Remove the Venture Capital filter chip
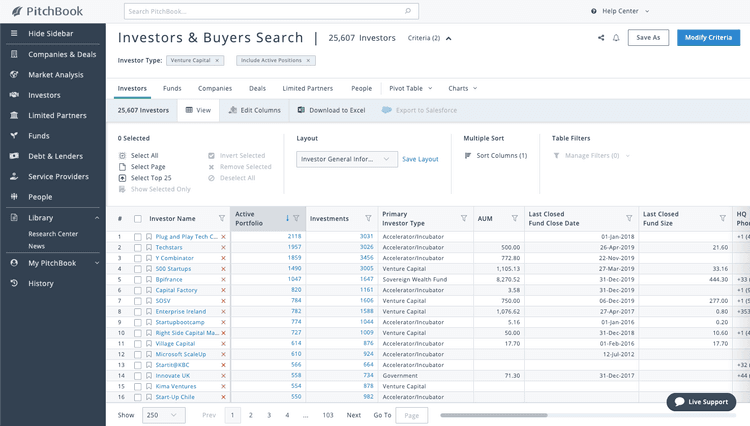Screen dimensions: 750x426 (x=218, y=60)
